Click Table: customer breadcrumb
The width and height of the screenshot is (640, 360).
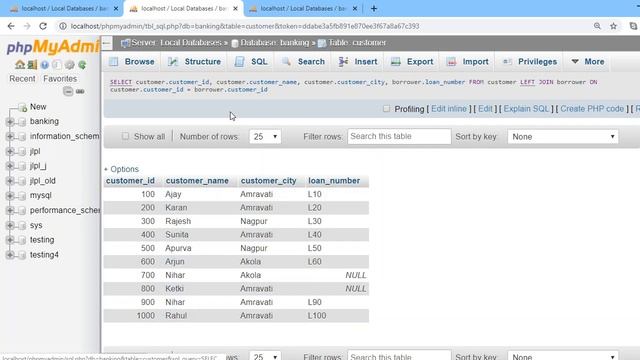click(357, 43)
